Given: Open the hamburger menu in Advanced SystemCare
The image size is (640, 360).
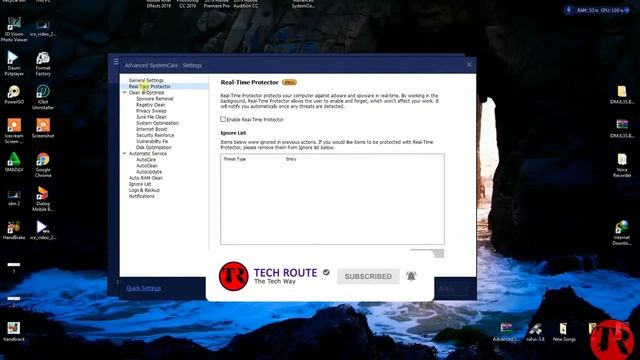Looking at the screenshot, I should (116, 62).
